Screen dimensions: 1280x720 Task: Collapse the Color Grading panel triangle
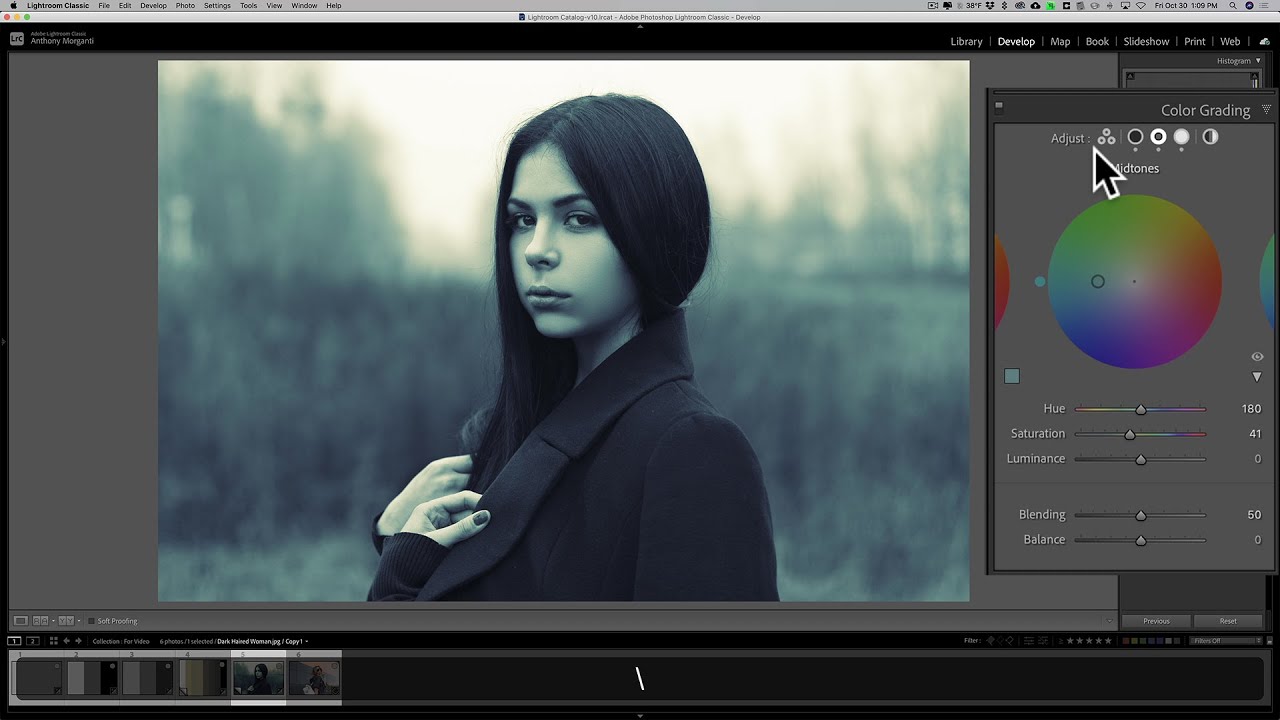click(1266, 110)
